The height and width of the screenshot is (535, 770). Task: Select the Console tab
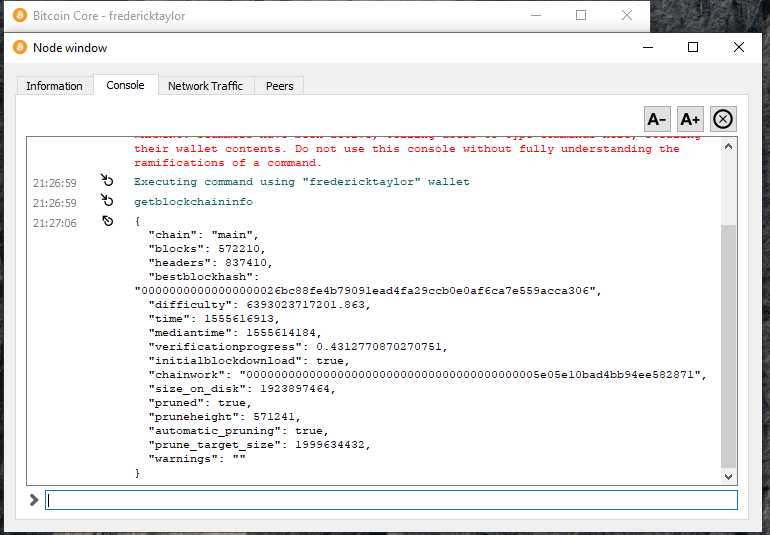click(x=125, y=85)
